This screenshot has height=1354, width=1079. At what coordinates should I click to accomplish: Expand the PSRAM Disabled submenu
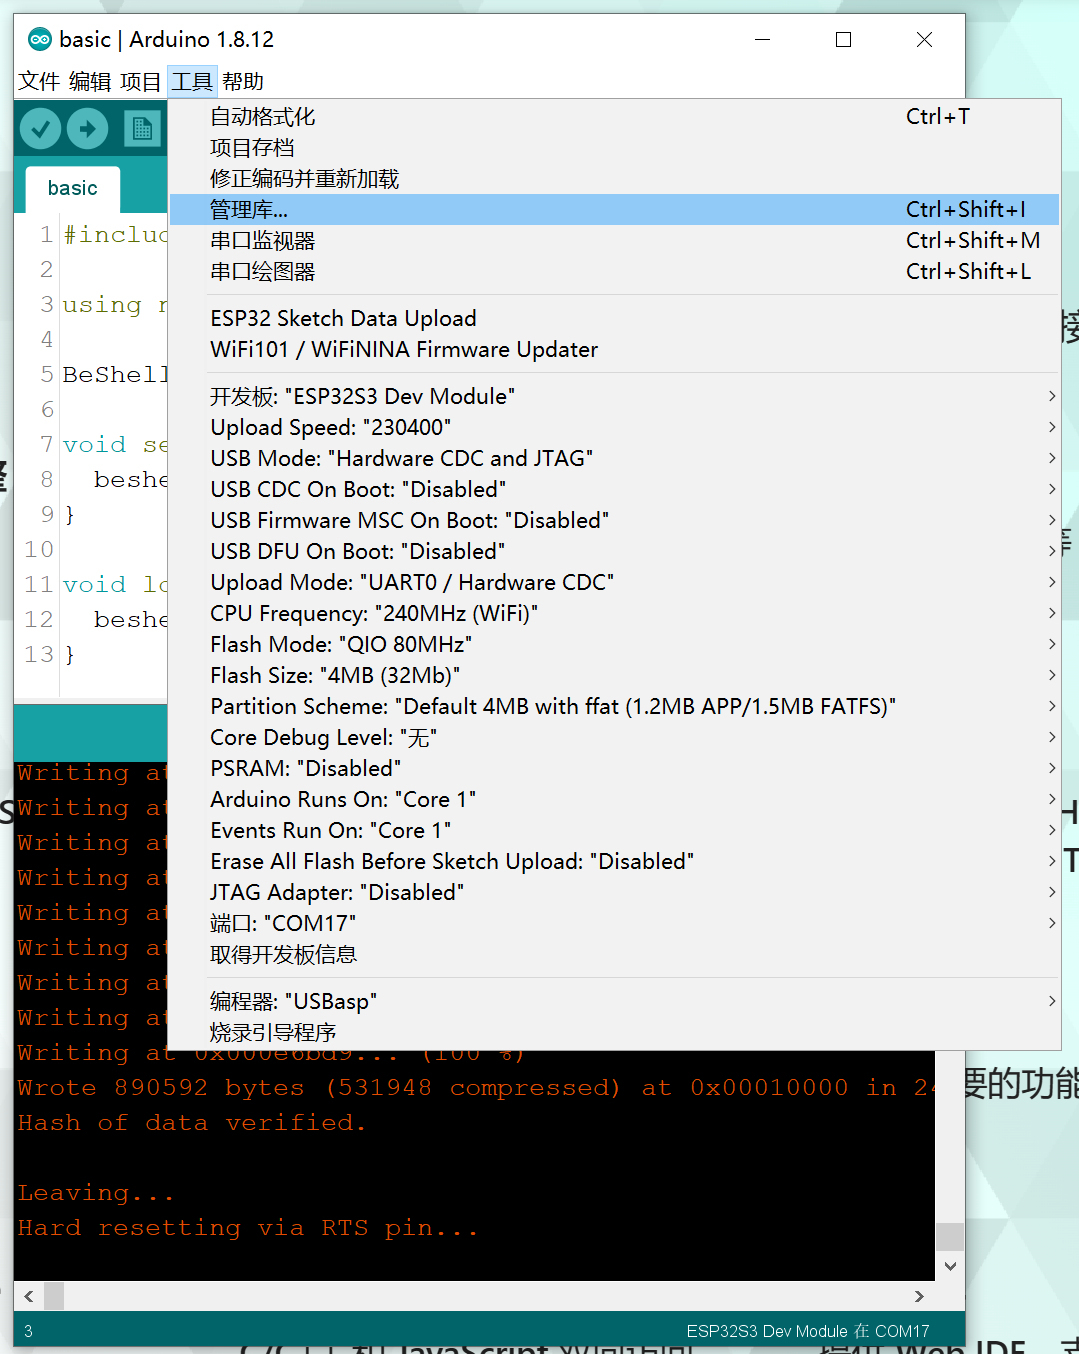click(614, 768)
